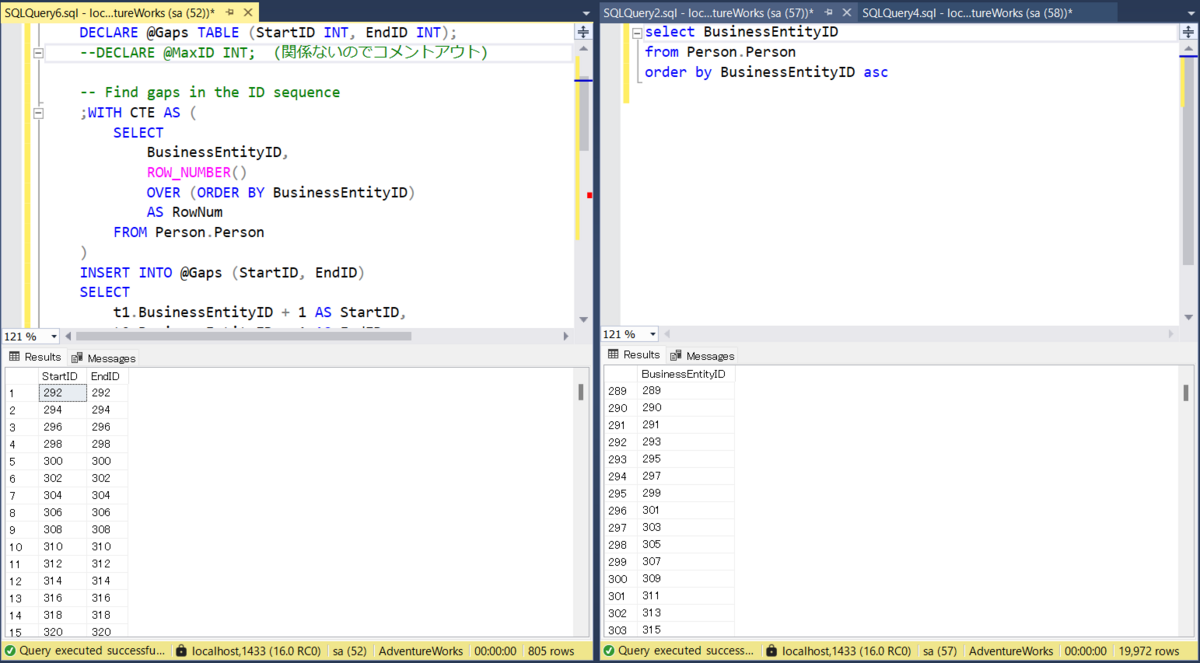Close the SQLQuery6.sql tab

pyautogui.click(x=250, y=12)
